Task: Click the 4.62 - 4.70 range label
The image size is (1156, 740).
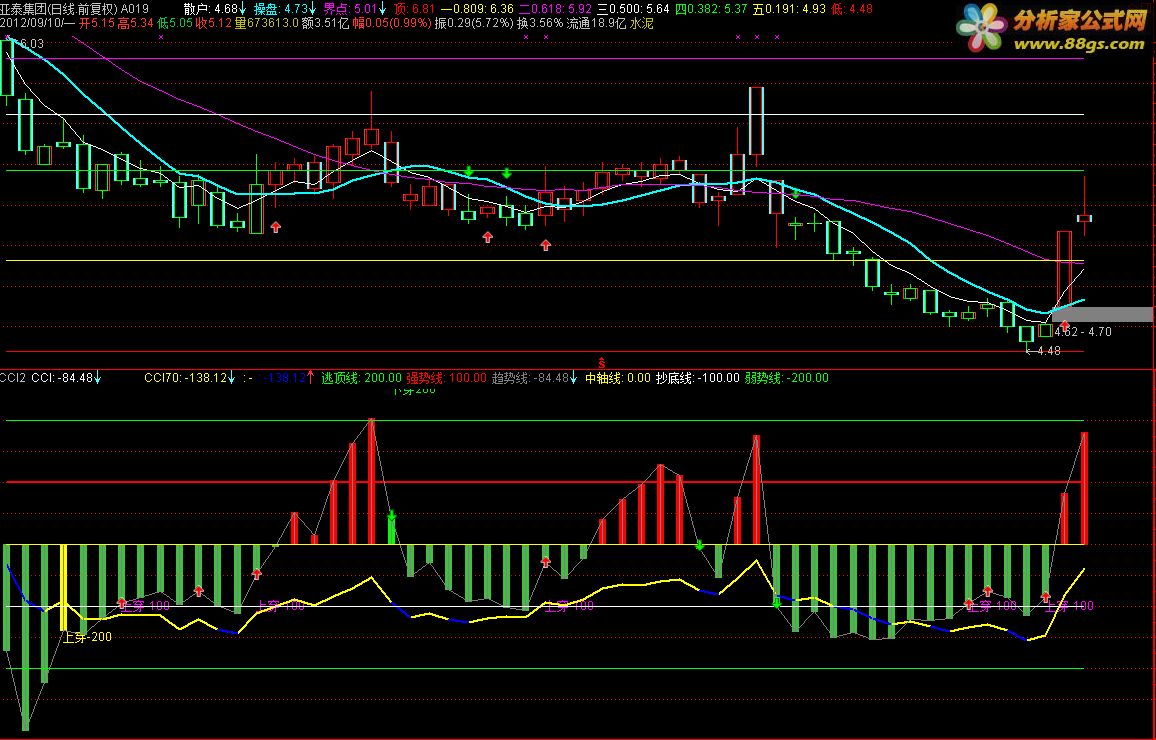Action: [x=1082, y=332]
